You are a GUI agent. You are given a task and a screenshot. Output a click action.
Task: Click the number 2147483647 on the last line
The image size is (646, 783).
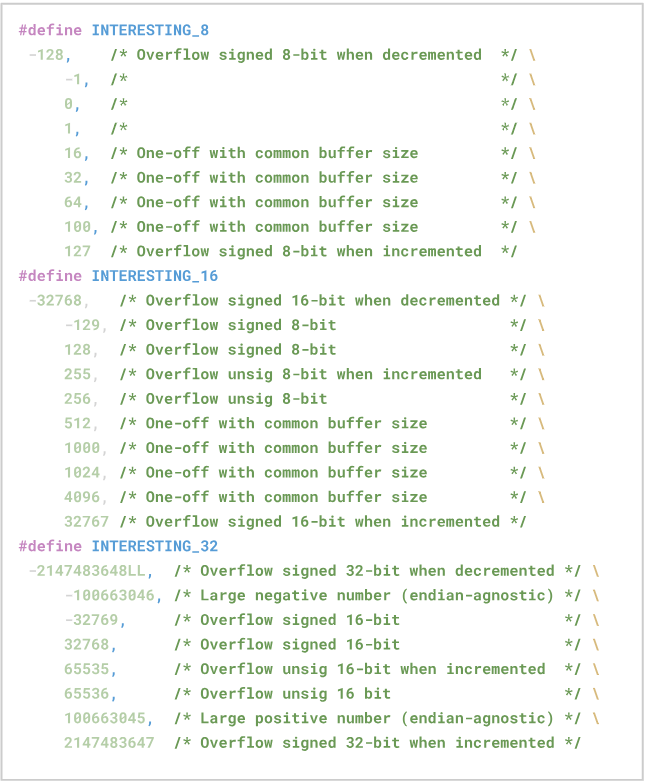coord(109,742)
